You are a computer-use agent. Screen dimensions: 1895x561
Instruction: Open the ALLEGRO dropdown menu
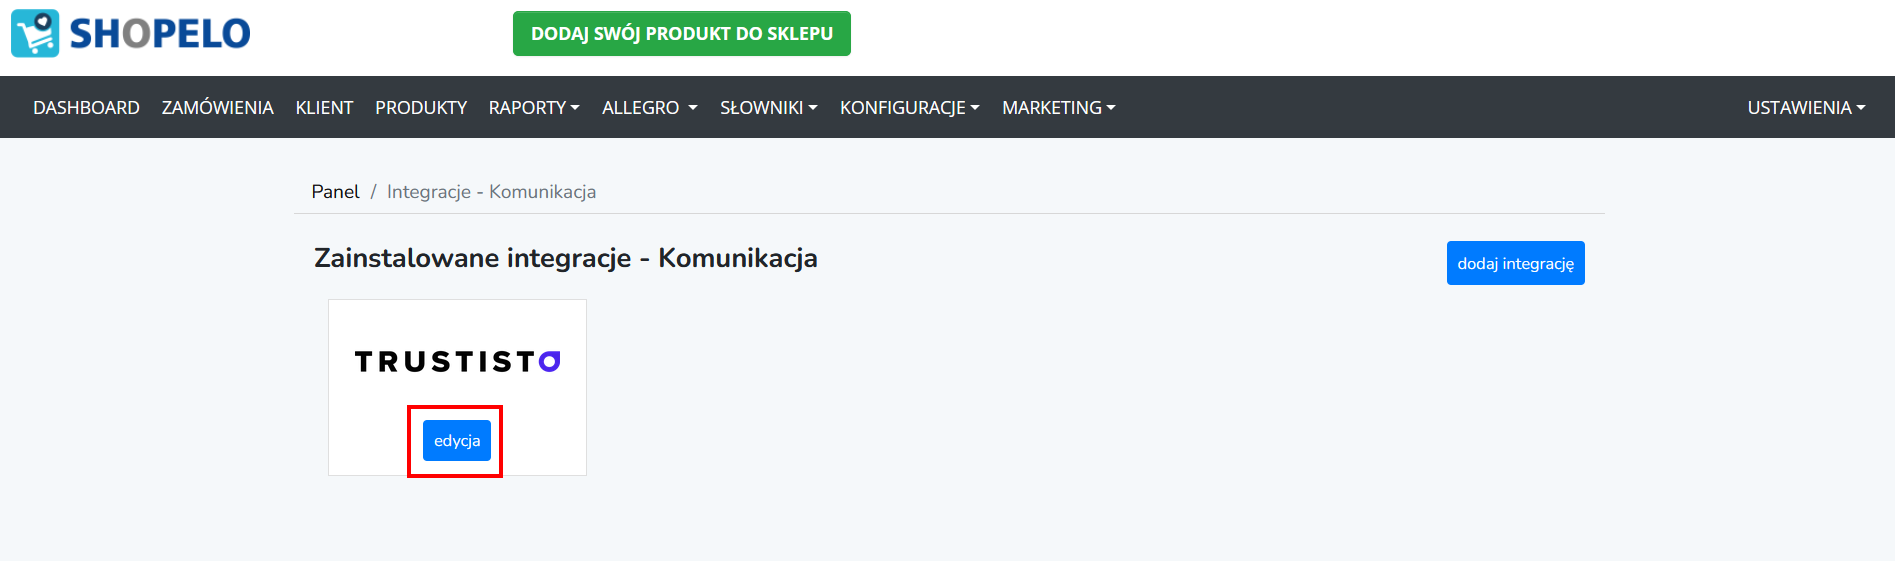click(x=650, y=107)
